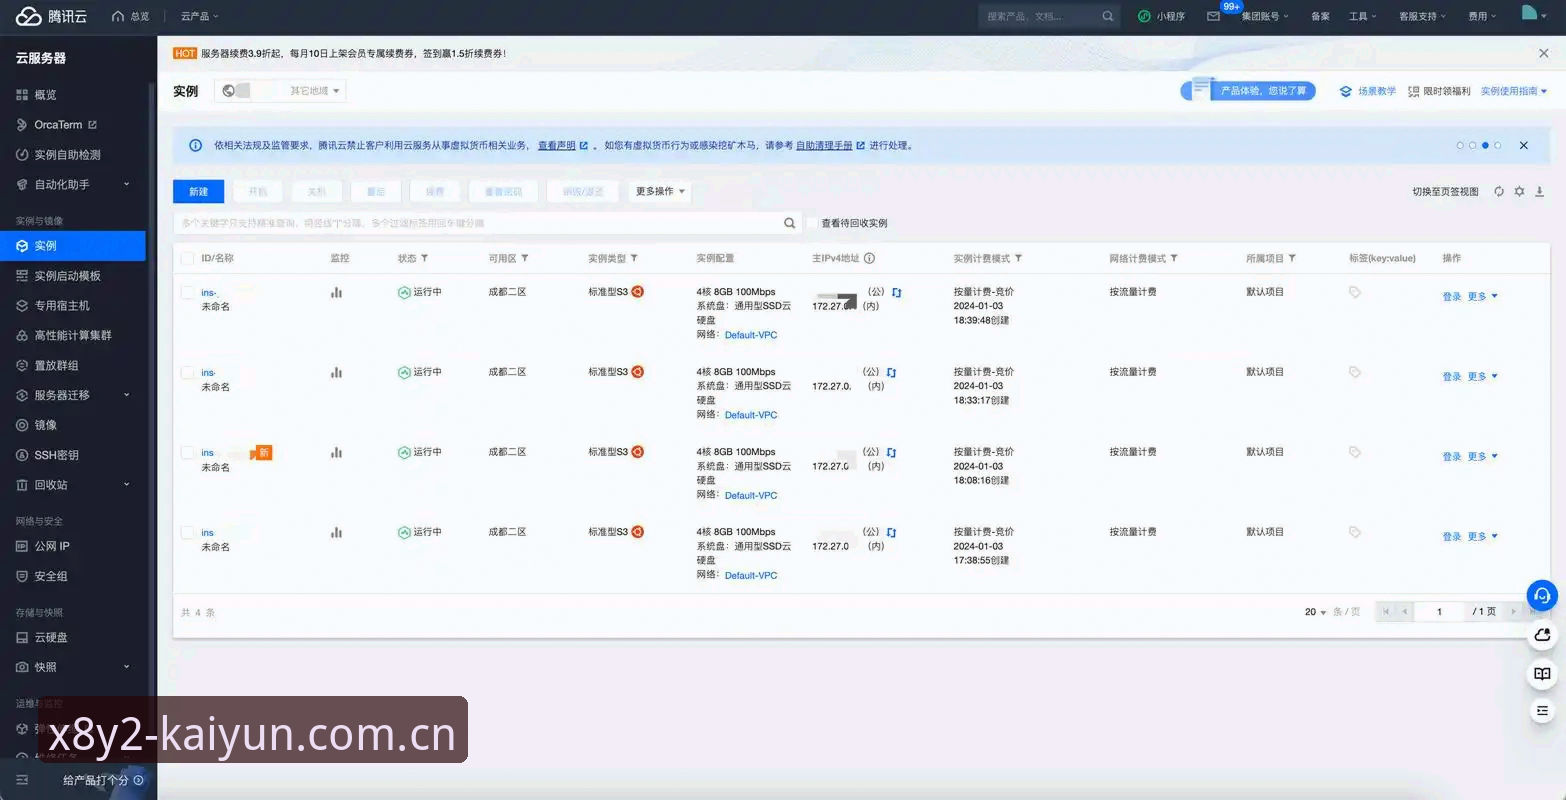Refresh the instance list
Image resolution: width=1566 pixels, height=800 pixels.
pos(1499,191)
